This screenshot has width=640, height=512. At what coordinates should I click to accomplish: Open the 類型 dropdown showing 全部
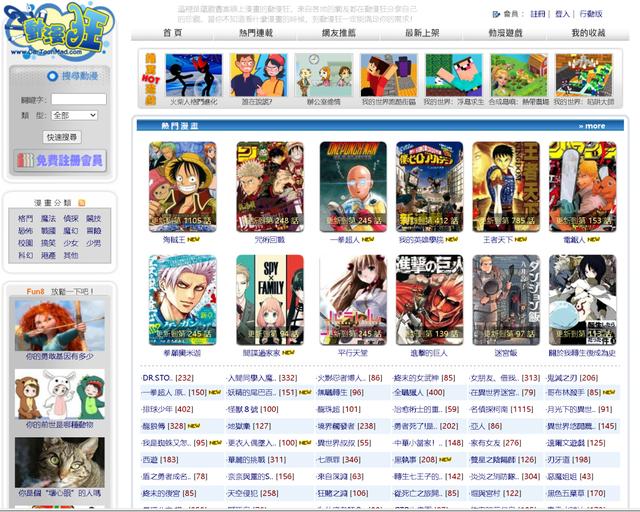pos(75,116)
